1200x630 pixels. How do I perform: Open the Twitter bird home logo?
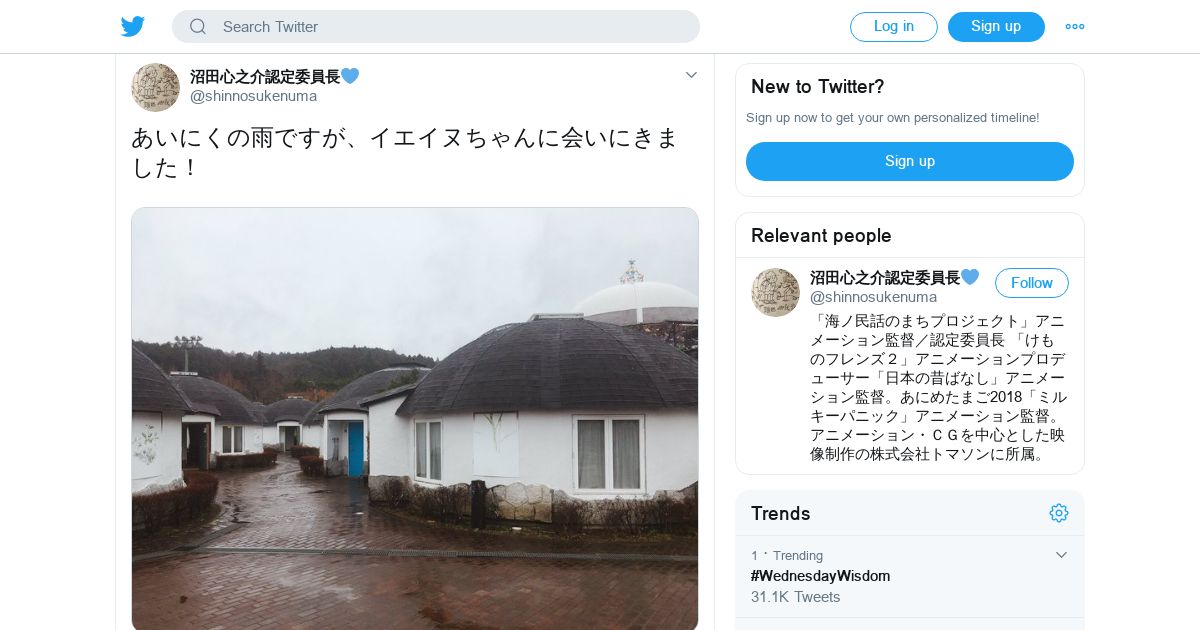coord(133,27)
